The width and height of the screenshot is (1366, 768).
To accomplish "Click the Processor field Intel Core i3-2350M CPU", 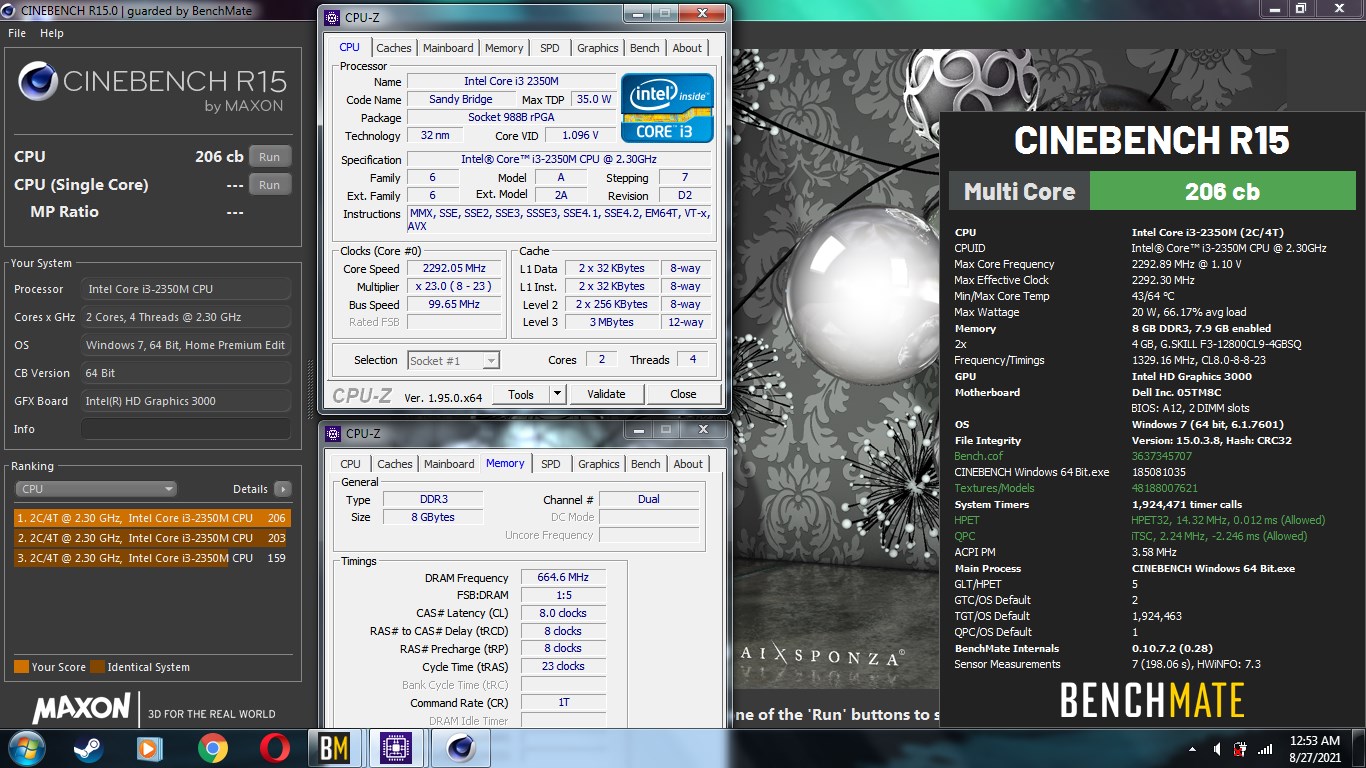I will pyautogui.click(x=186, y=289).
